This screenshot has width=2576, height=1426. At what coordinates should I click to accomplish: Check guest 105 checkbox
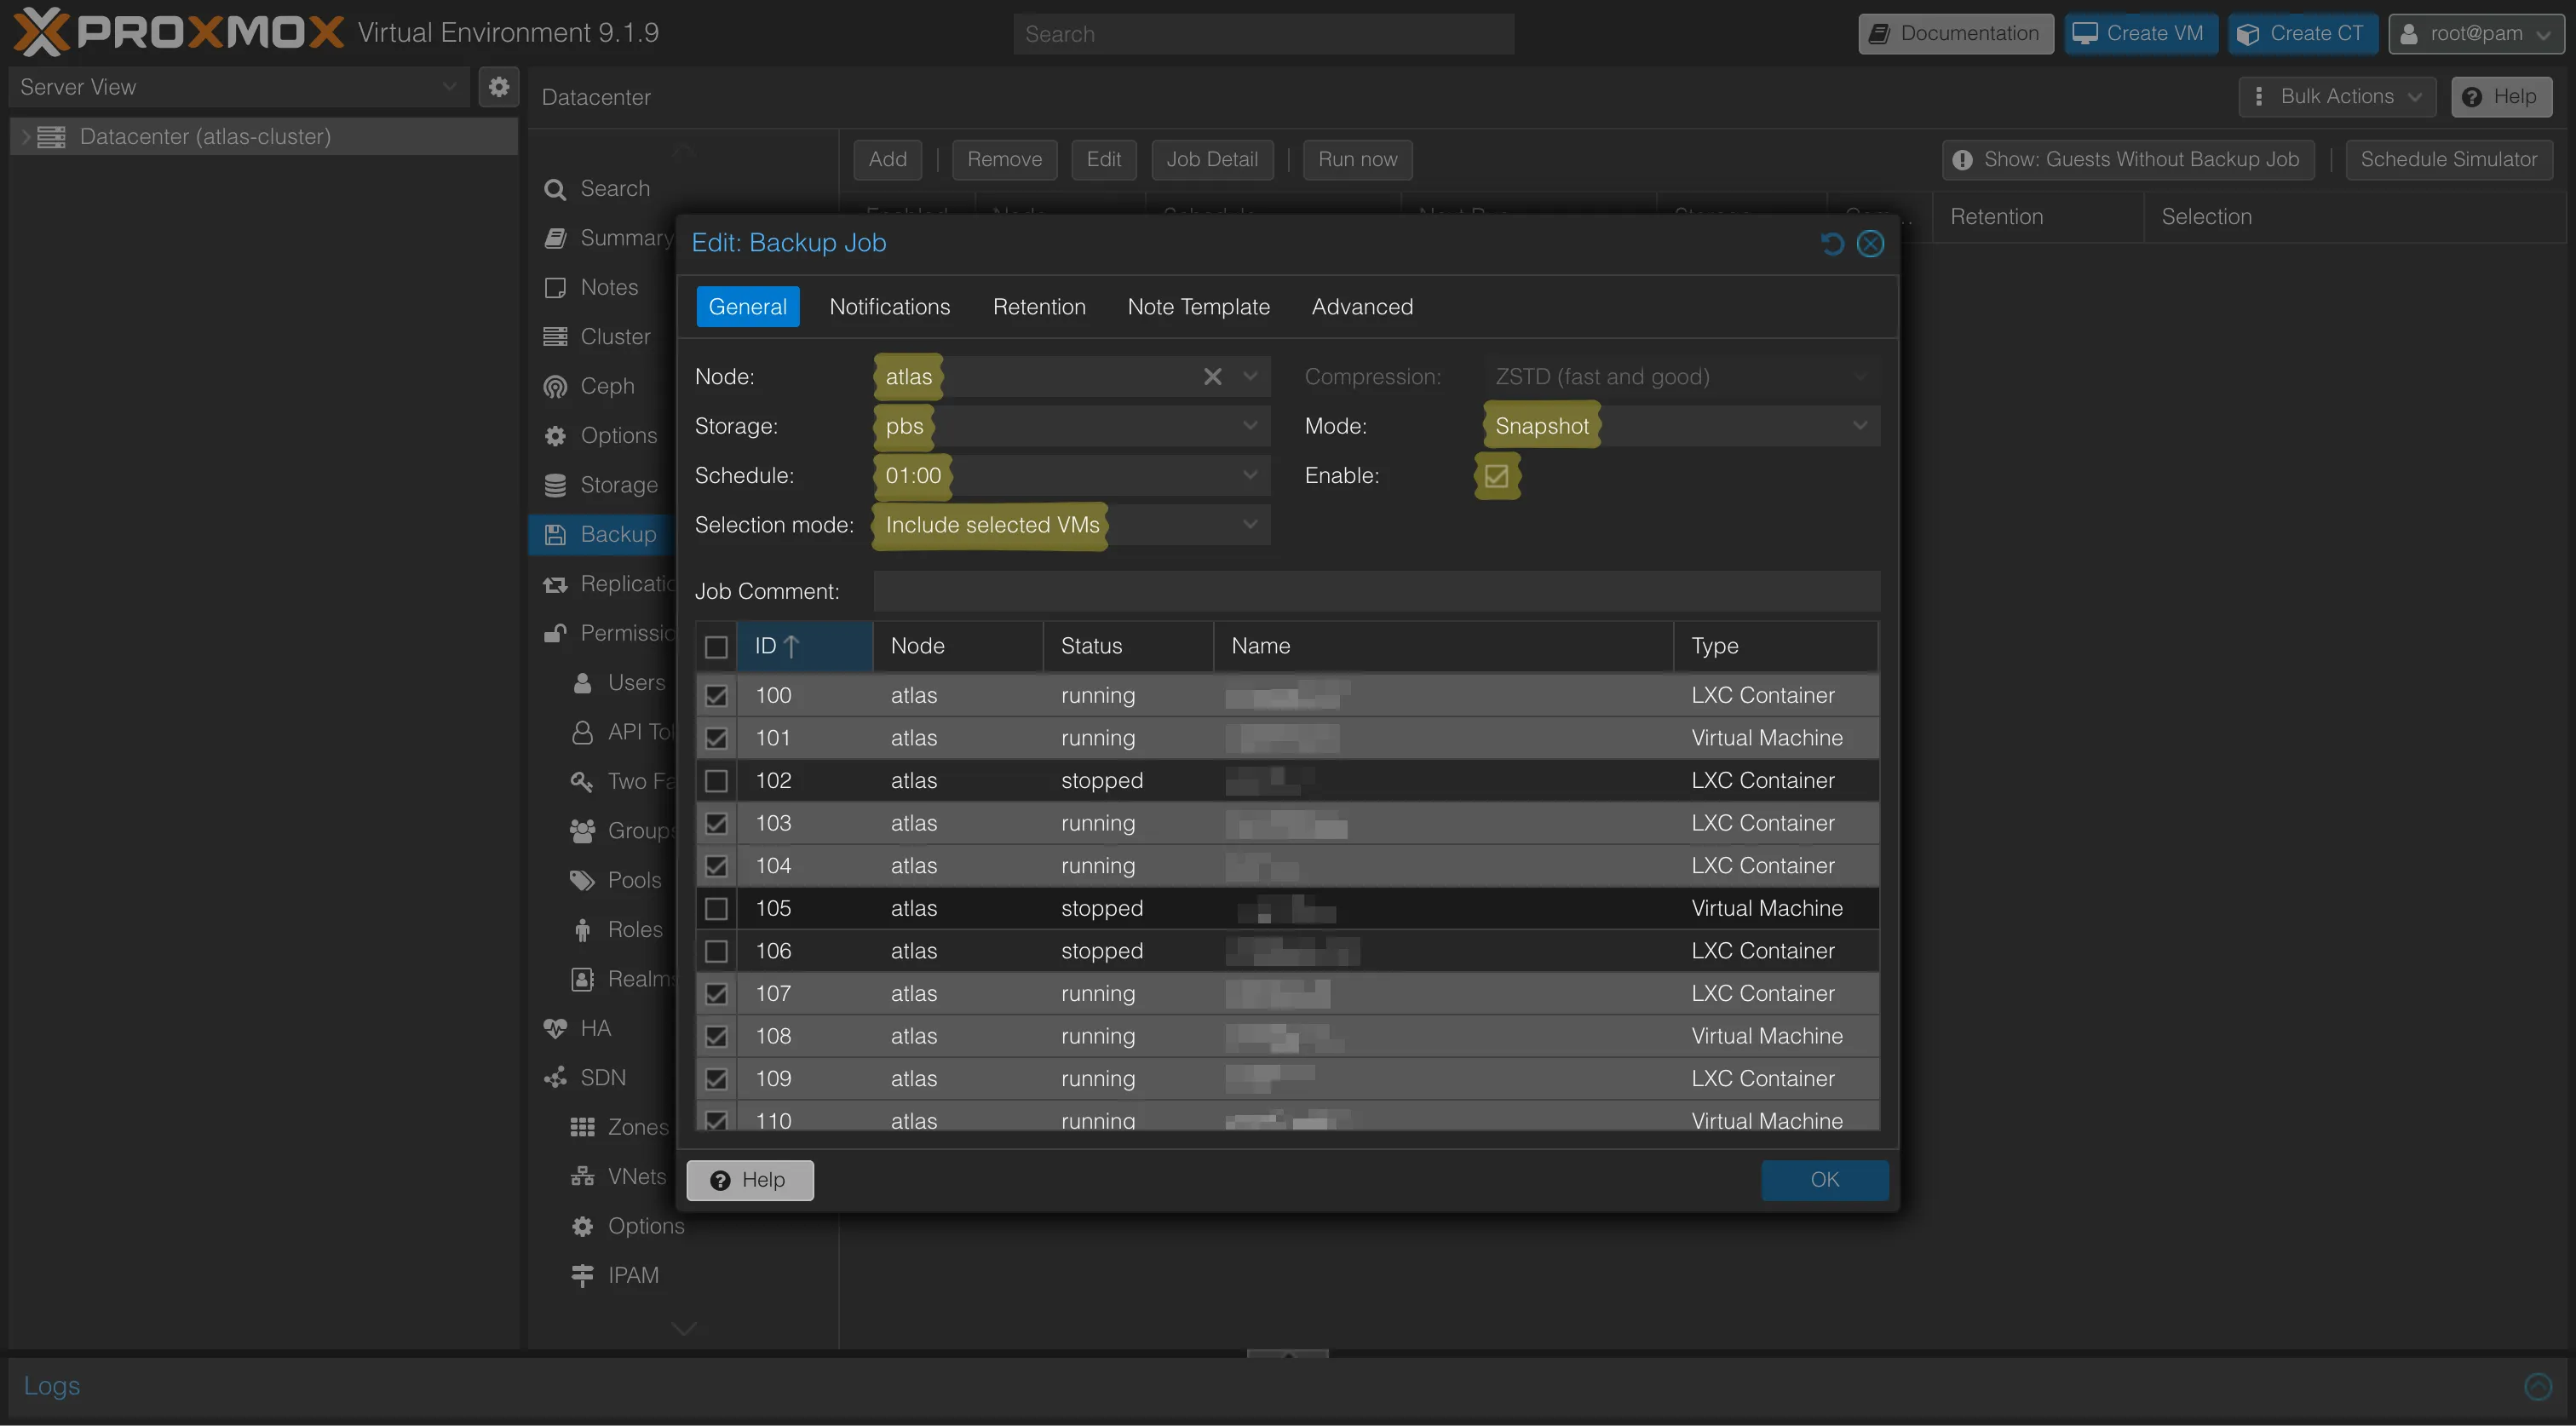click(716, 909)
